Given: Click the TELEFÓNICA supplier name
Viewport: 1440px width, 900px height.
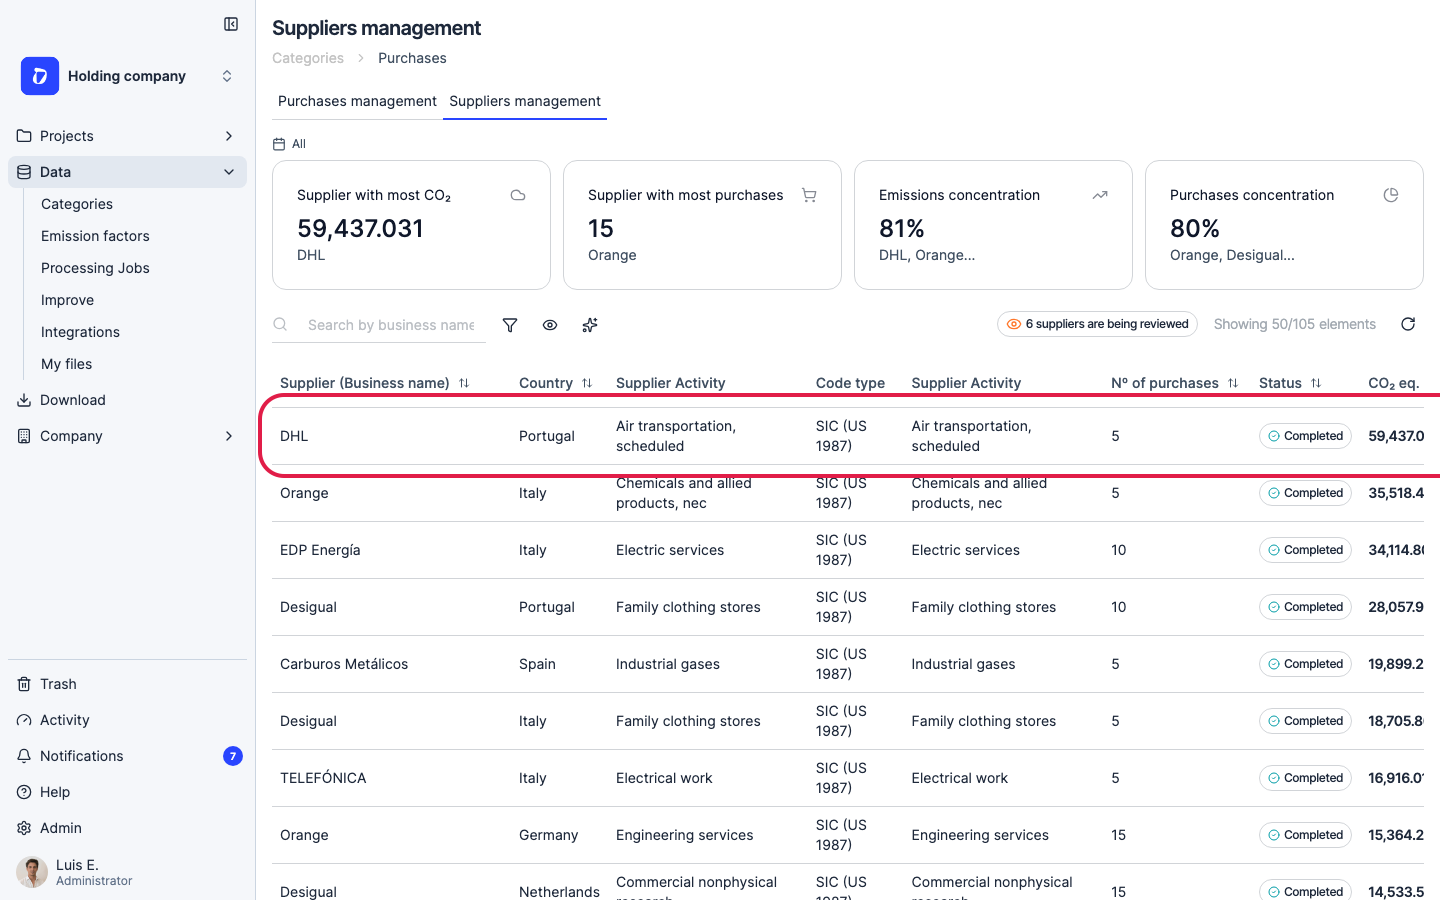Looking at the screenshot, I should (x=323, y=778).
